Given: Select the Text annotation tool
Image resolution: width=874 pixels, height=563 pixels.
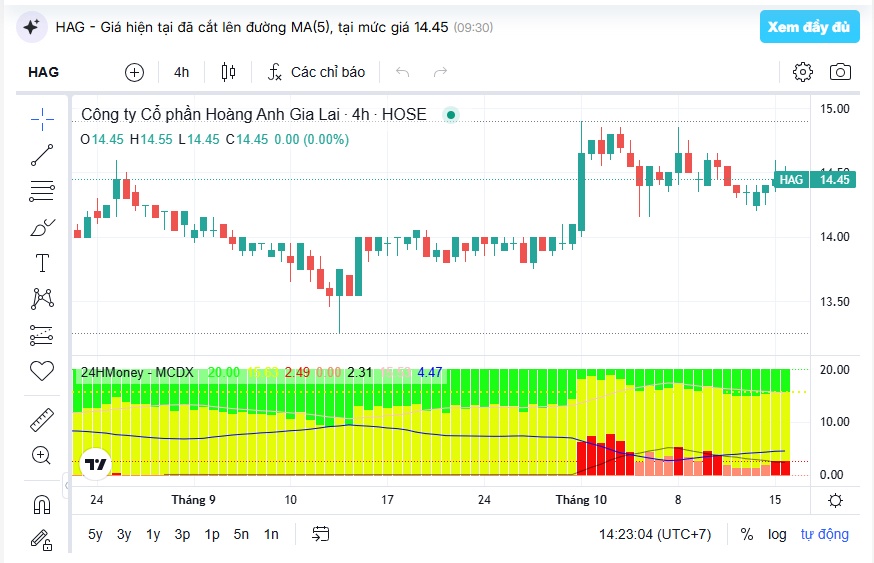Looking at the screenshot, I should point(42,263).
